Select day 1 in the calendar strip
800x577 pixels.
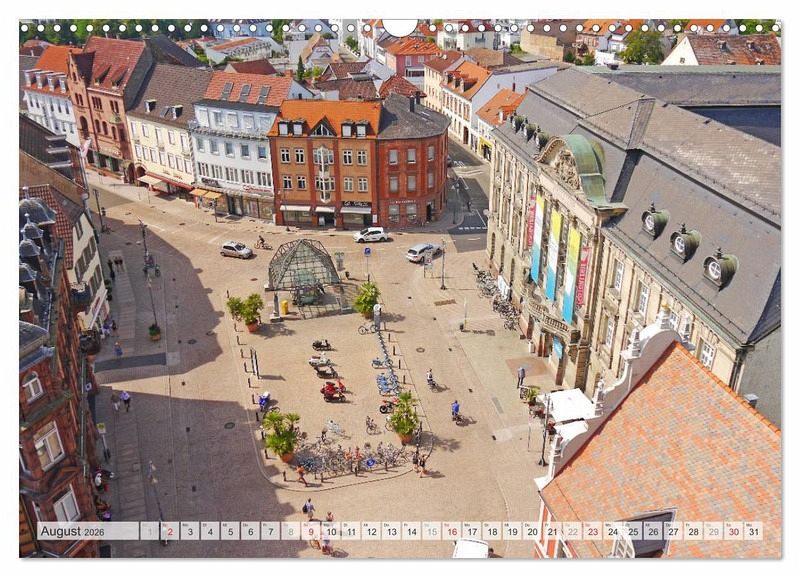tap(149, 531)
